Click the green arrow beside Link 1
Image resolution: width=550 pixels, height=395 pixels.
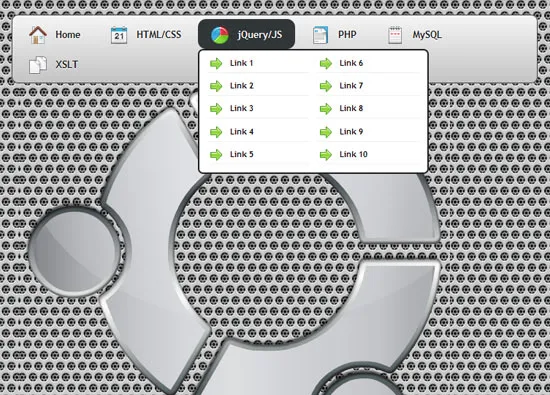point(216,63)
